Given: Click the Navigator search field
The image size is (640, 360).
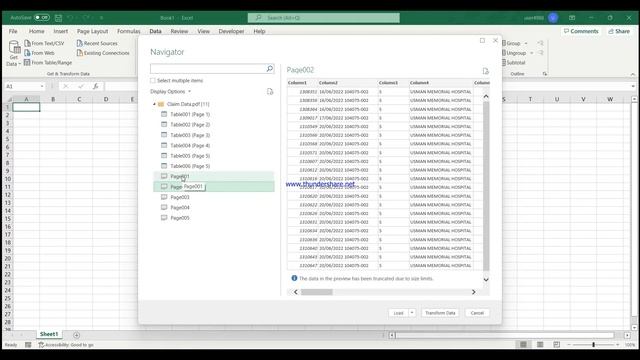Looking at the screenshot, I should click(x=208, y=69).
